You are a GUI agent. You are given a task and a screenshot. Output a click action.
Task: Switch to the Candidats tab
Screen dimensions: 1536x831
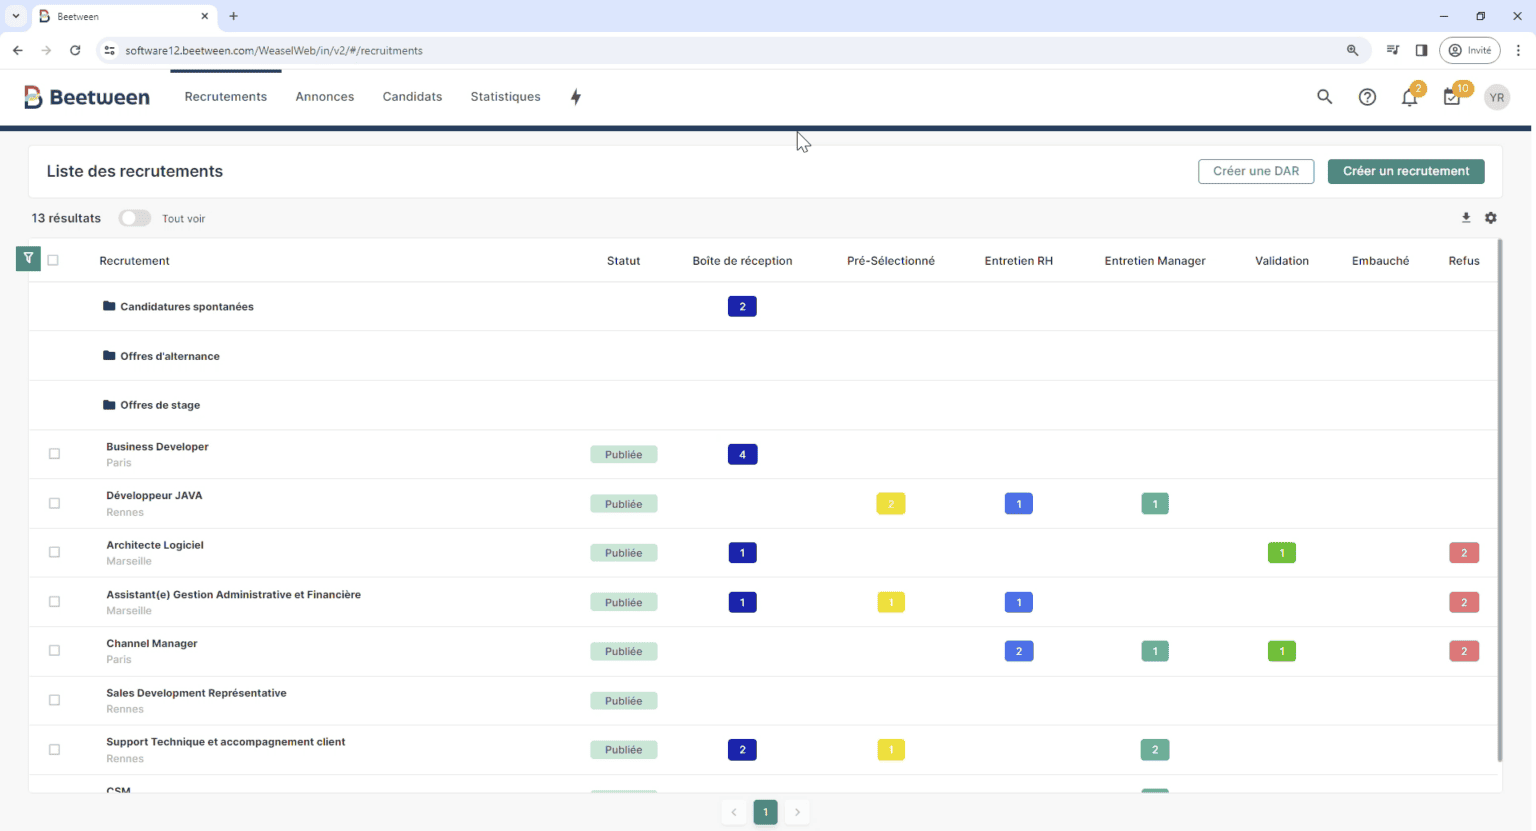point(412,97)
